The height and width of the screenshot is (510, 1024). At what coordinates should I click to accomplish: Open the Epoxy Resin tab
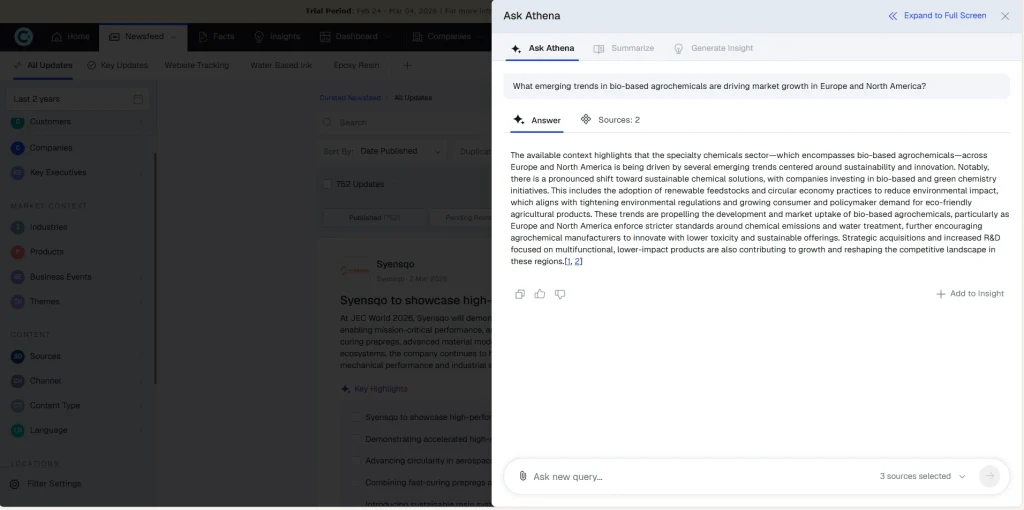356,65
